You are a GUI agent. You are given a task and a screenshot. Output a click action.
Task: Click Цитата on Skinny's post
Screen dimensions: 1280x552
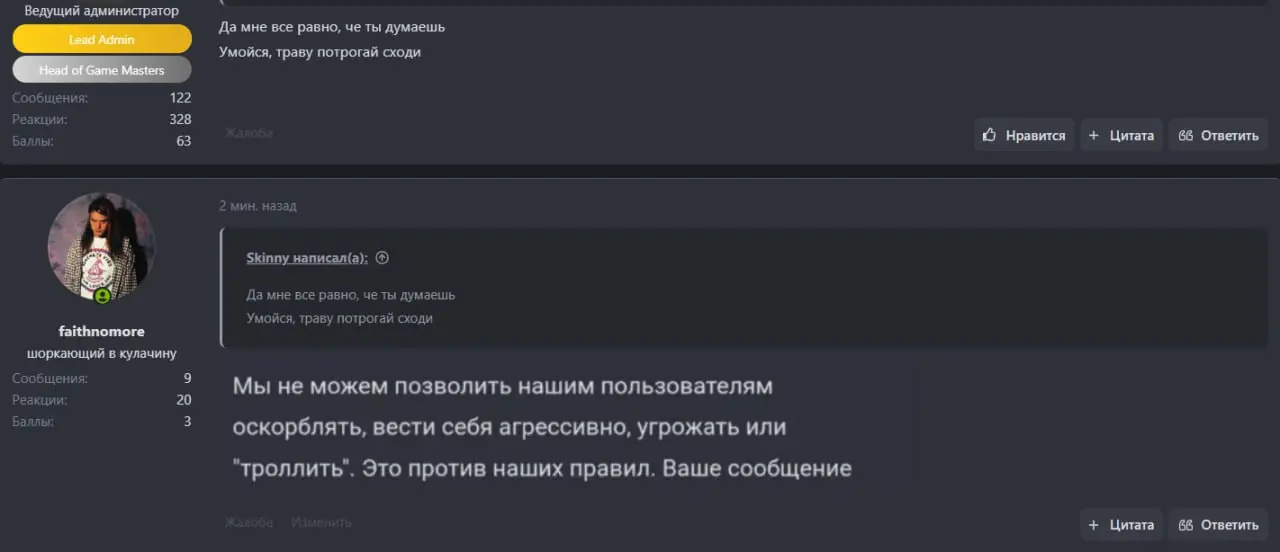coord(1121,135)
